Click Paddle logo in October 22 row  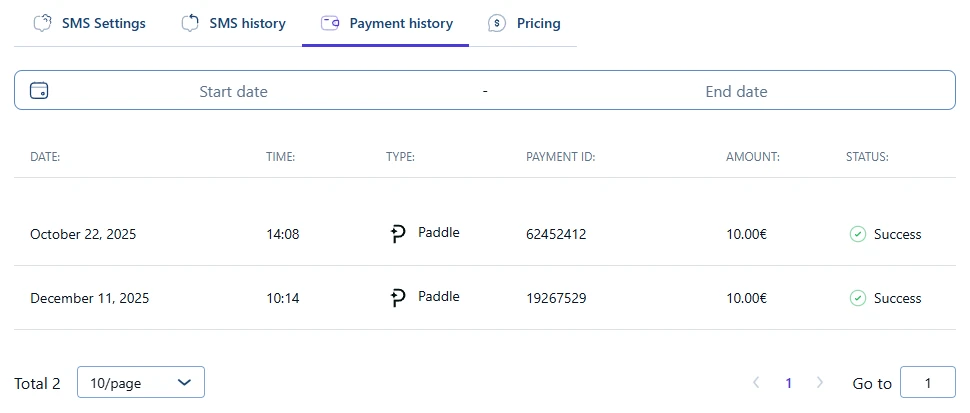(x=398, y=234)
